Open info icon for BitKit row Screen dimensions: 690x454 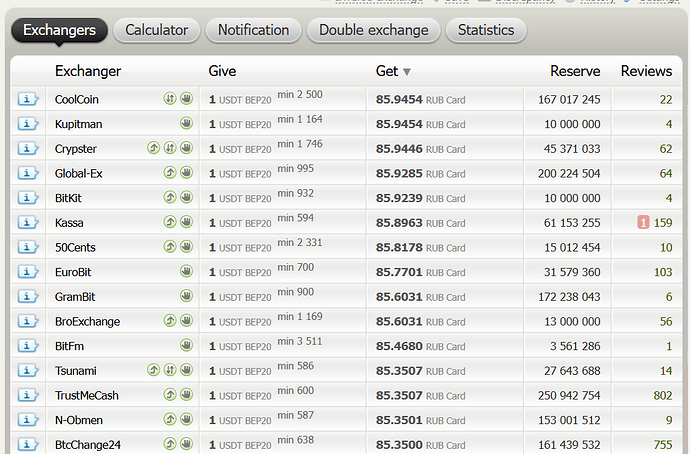coord(28,198)
